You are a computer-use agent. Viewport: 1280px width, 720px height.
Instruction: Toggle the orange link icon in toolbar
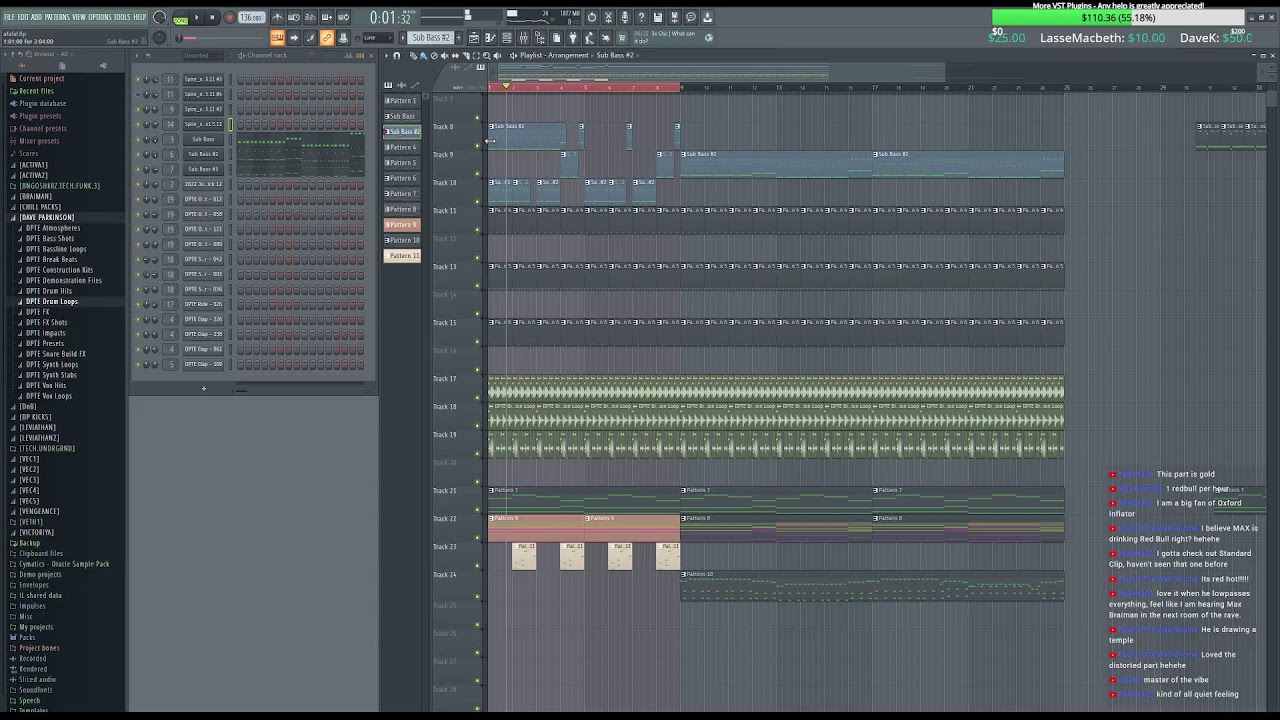click(327, 38)
